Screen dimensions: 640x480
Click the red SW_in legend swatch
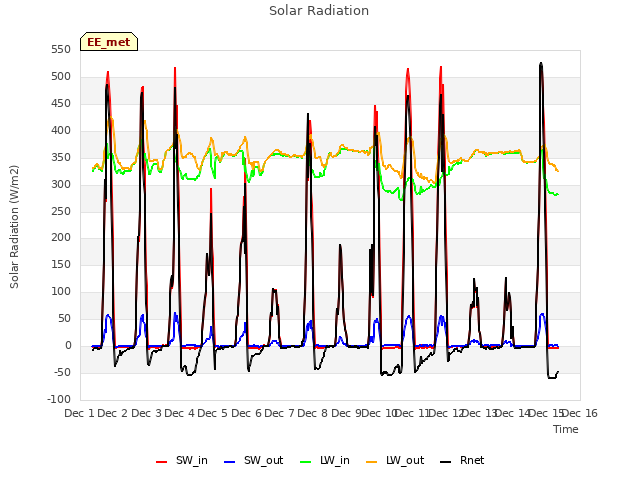click(162, 462)
